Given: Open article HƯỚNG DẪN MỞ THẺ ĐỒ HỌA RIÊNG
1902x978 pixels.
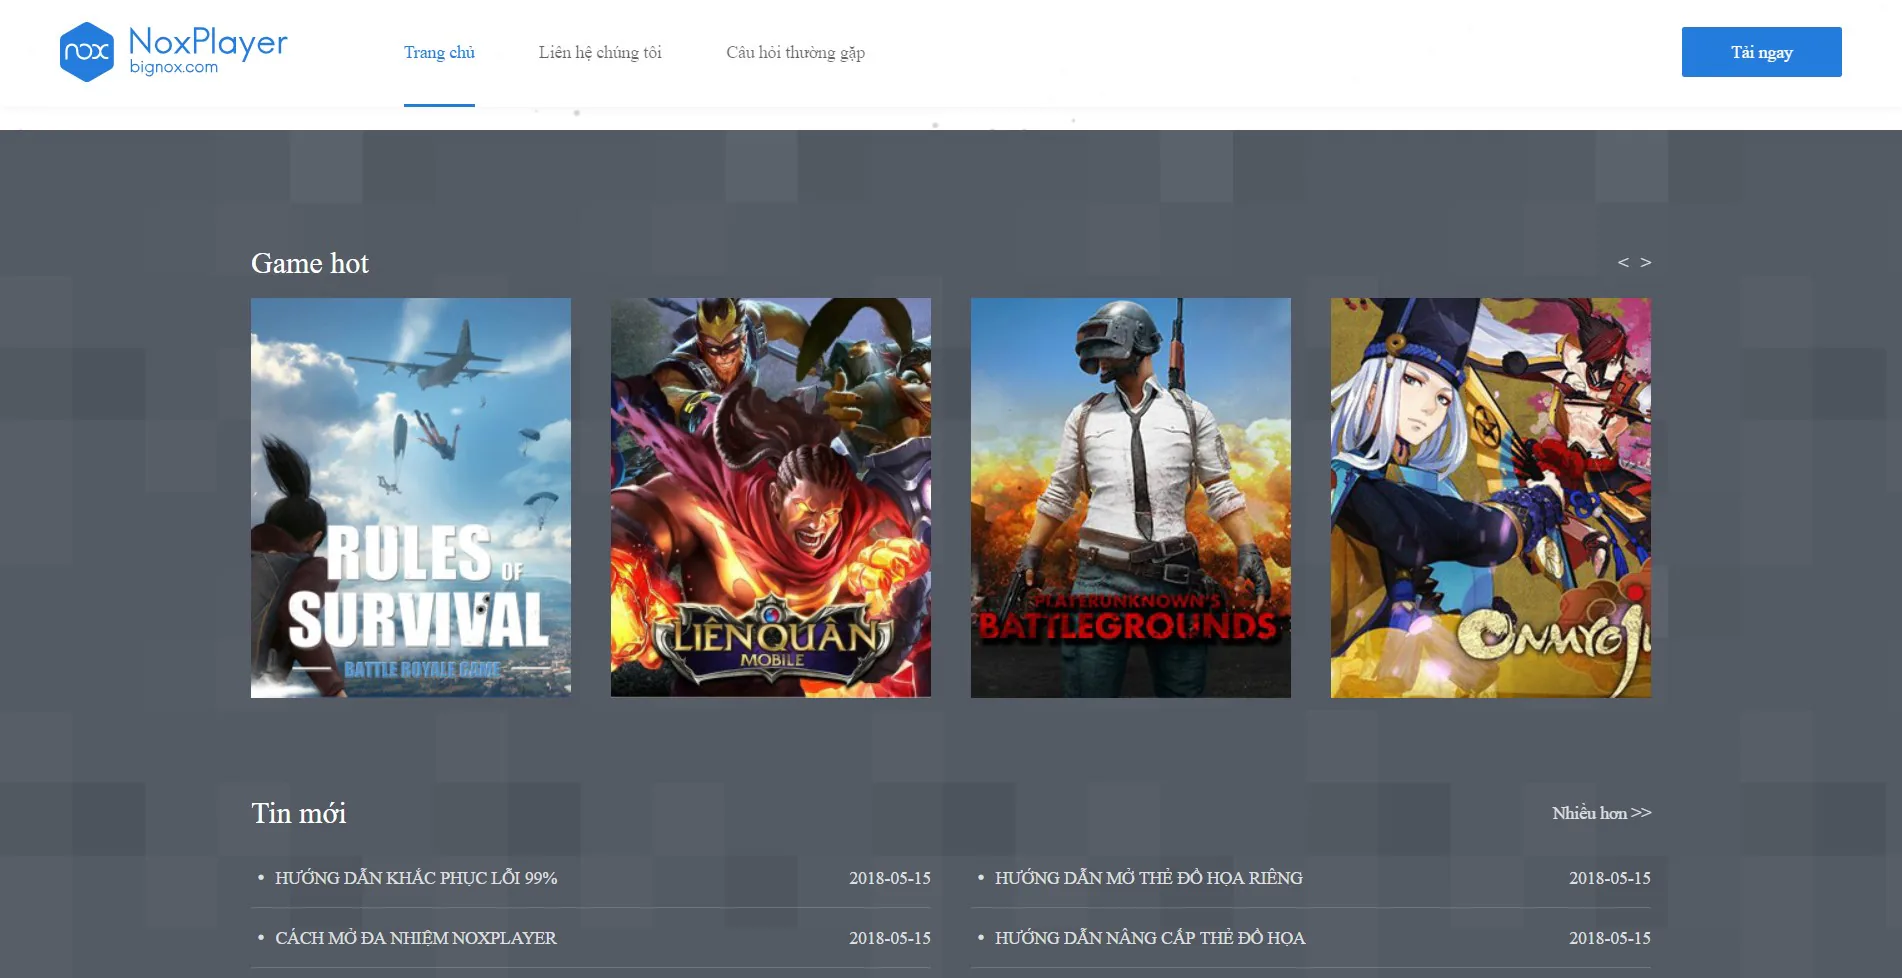Looking at the screenshot, I should pos(1149,878).
